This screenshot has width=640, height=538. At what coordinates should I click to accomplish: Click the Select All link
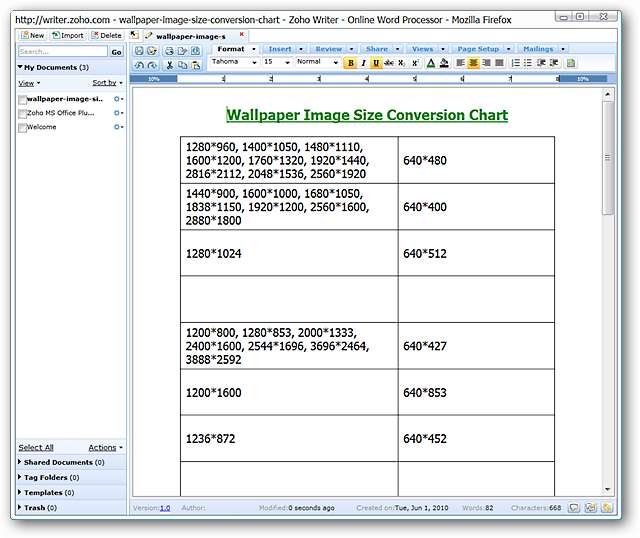pyautogui.click(x=36, y=448)
